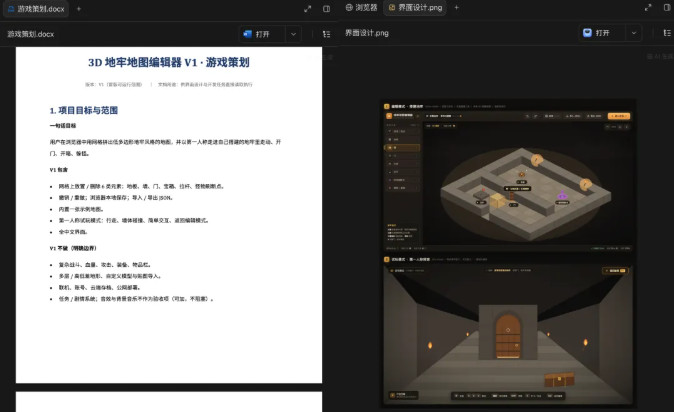Add a new tab beside 游戏策划.docx
The height and width of the screenshot is (412, 674).
(79, 9)
